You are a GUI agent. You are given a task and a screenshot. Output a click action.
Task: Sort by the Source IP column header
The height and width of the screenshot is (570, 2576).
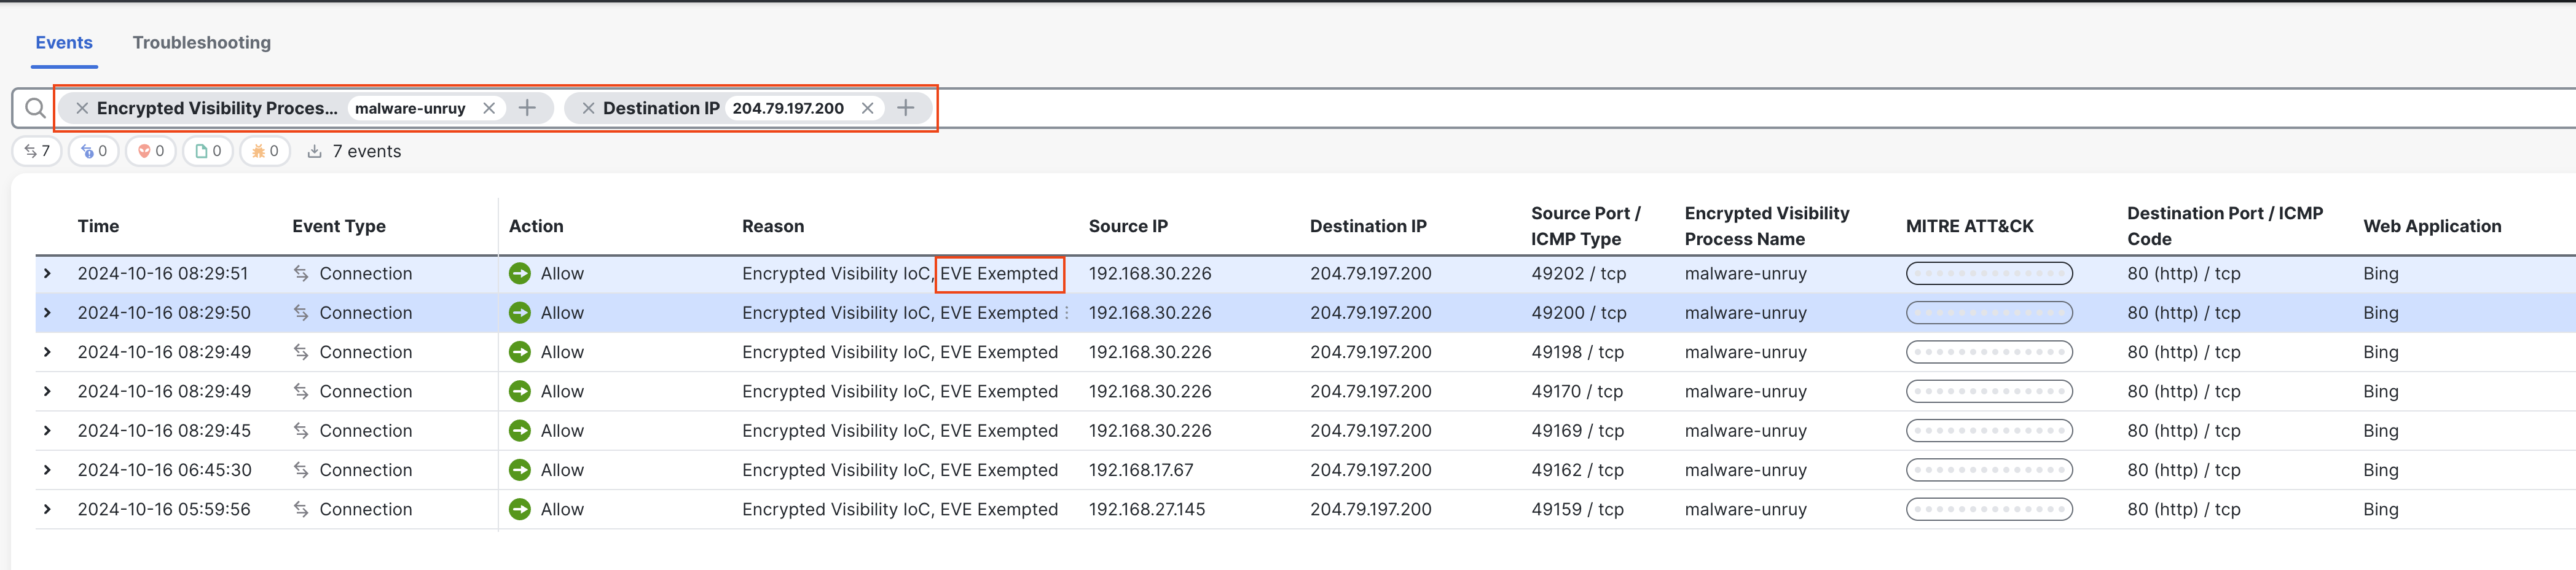pyautogui.click(x=1128, y=226)
